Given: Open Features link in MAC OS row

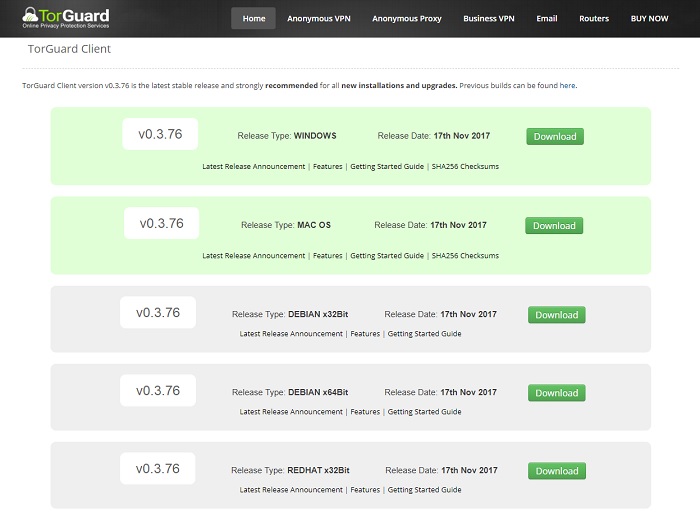Looking at the screenshot, I should (x=328, y=256).
